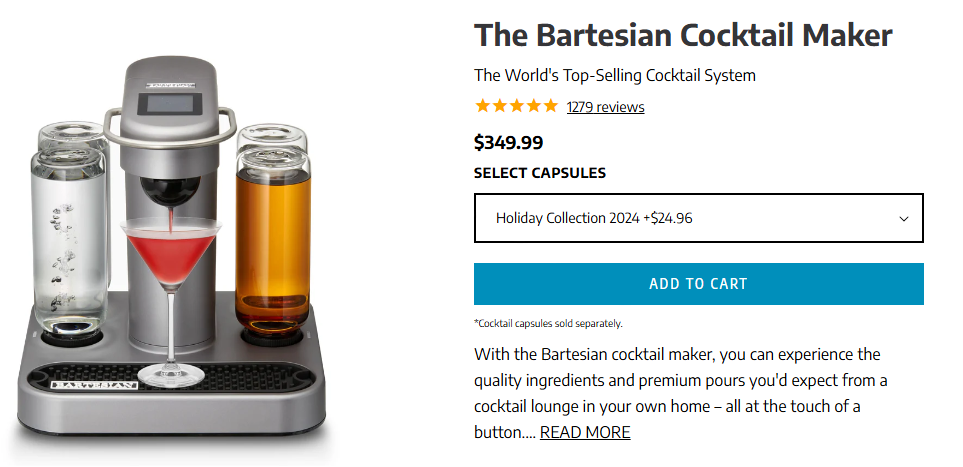The height and width of the screenshot is (467, 963).
Task: Click the chevron arrow in capsules dropdown
Action: pos(904,219)
